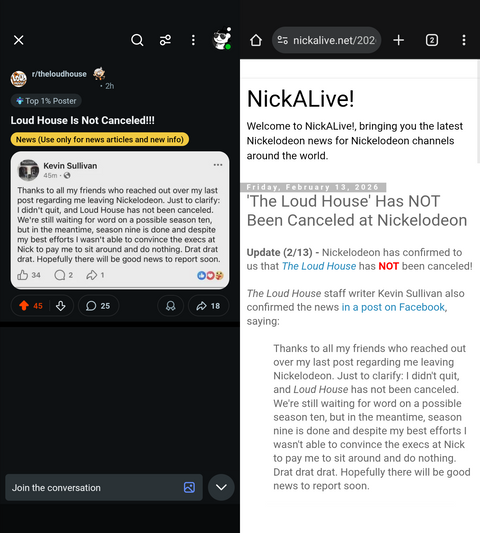Open the 25 comments button
Viewport: 480px width, 533px height.
coord(98,306)
